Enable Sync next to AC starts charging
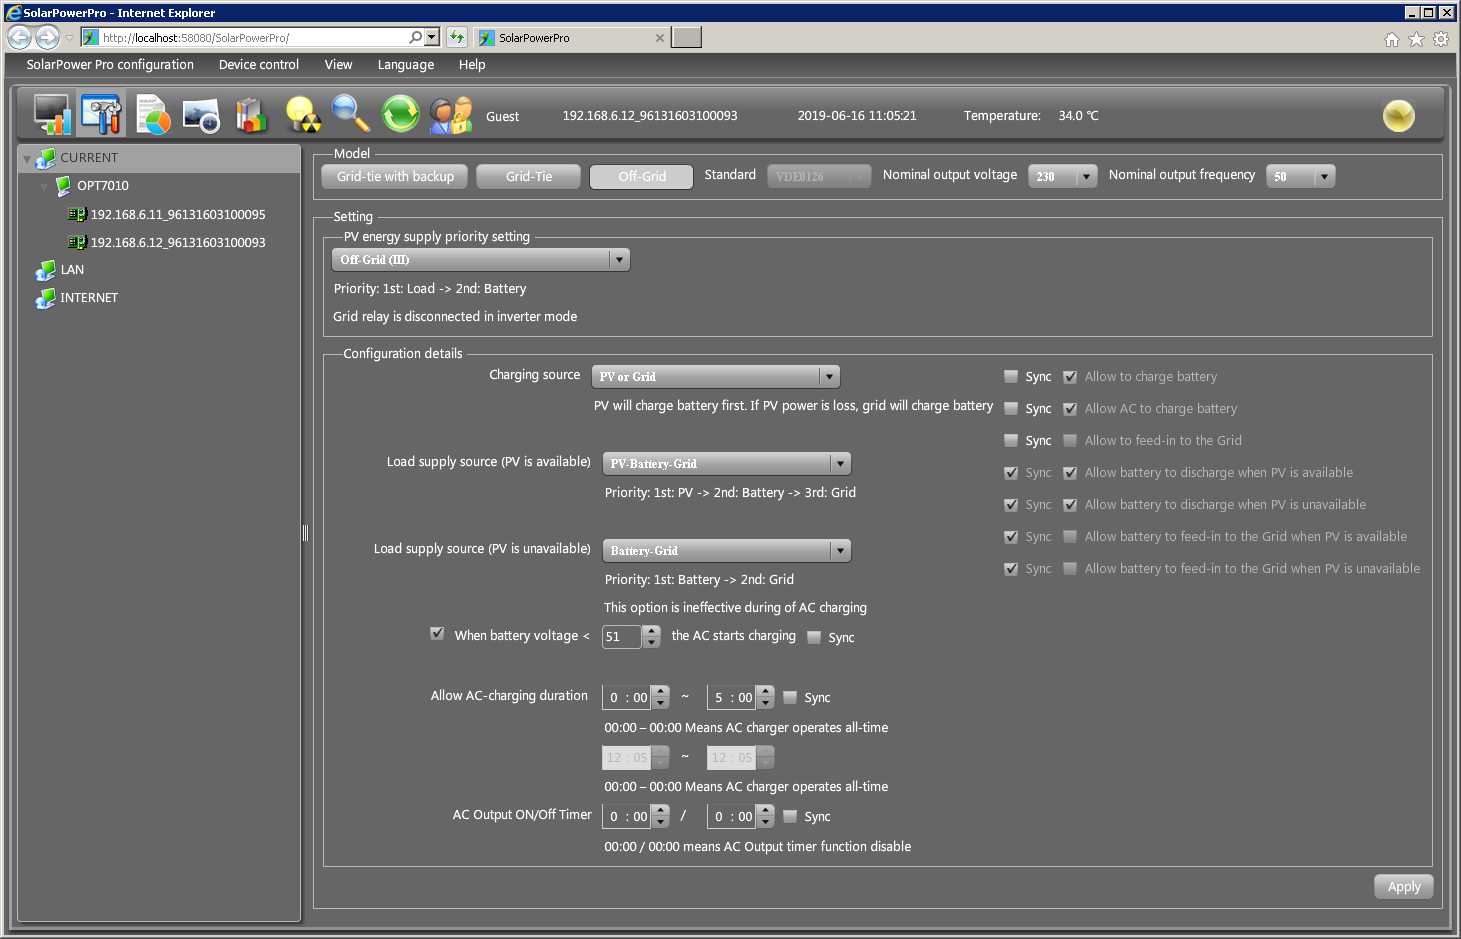Screen dimensions: 1461x939 point(814,637)
